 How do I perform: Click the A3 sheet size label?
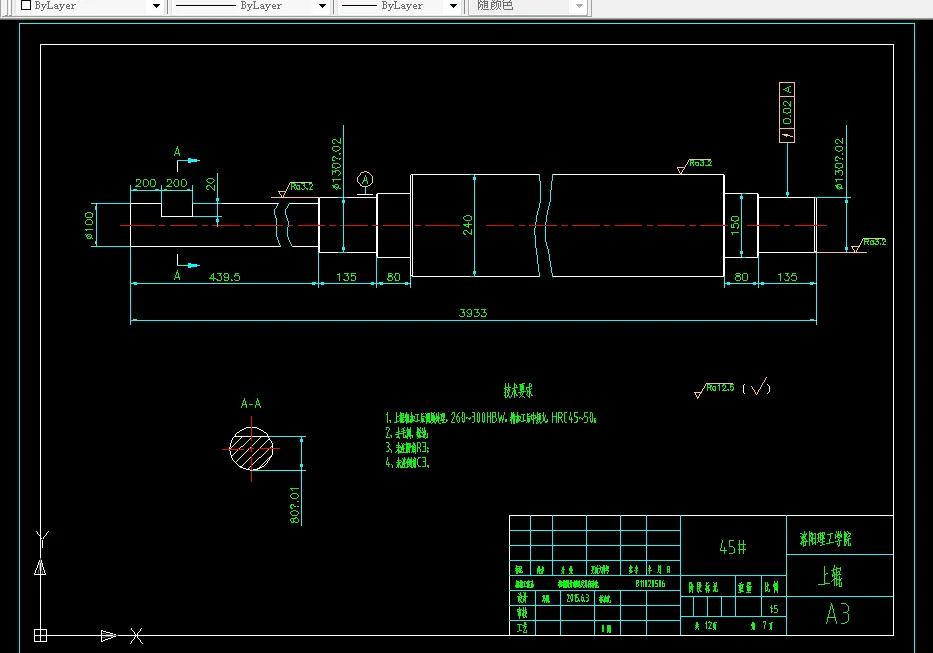point(838,614)
